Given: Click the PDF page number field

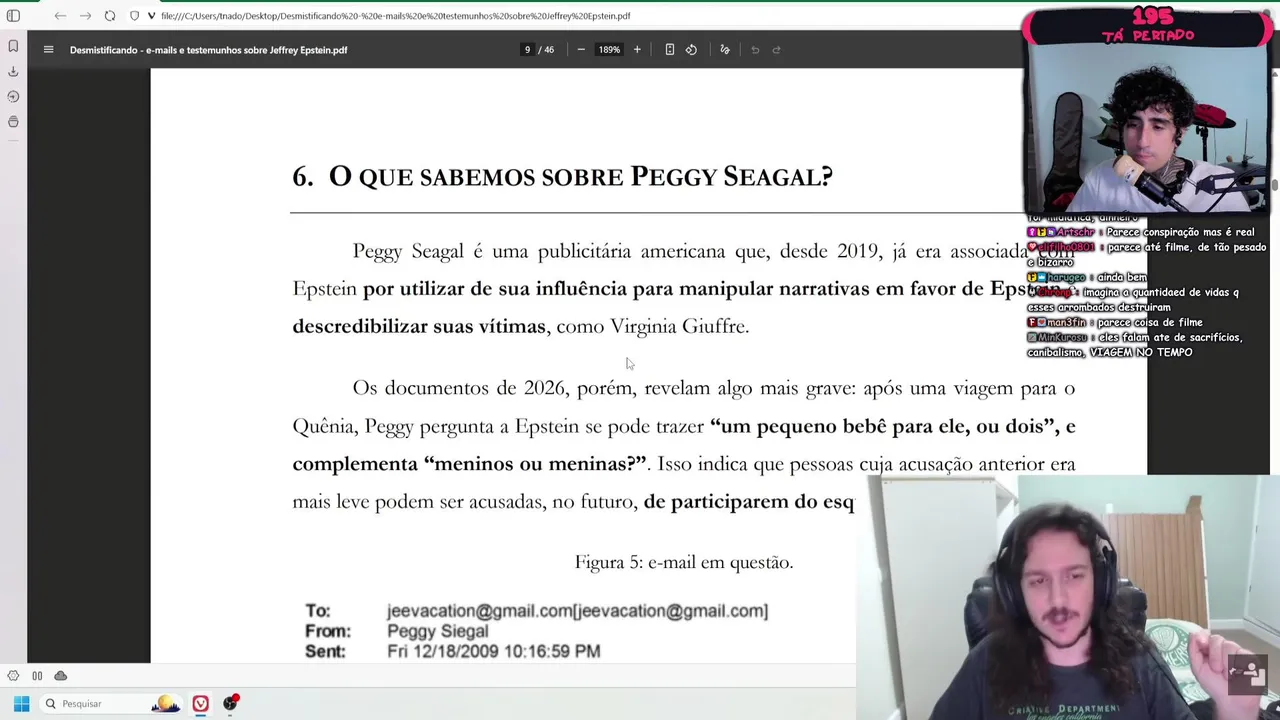Looking at the screenshot, I should click(x=527, y=50).
